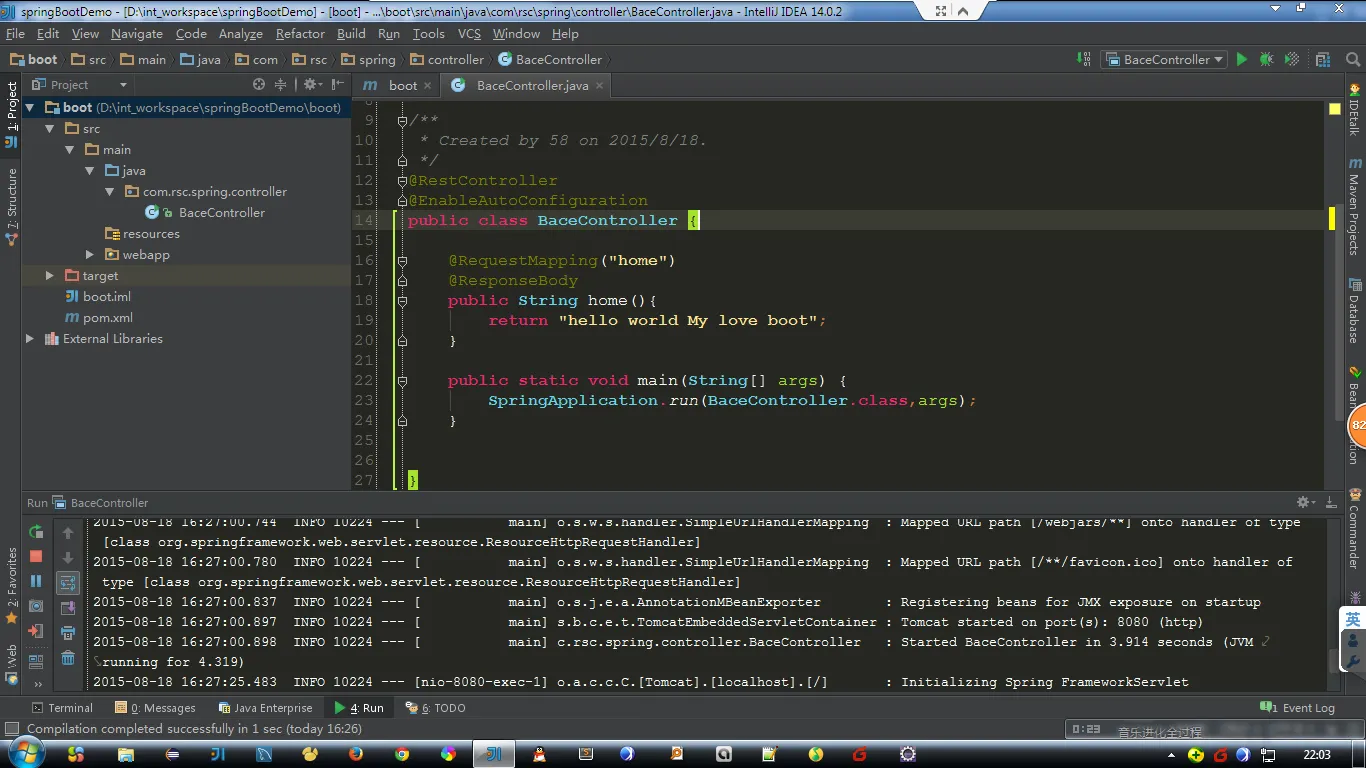Expand the External Libraries node
The height and width of the screenshot is (768, 1366).
click(30, 339)
